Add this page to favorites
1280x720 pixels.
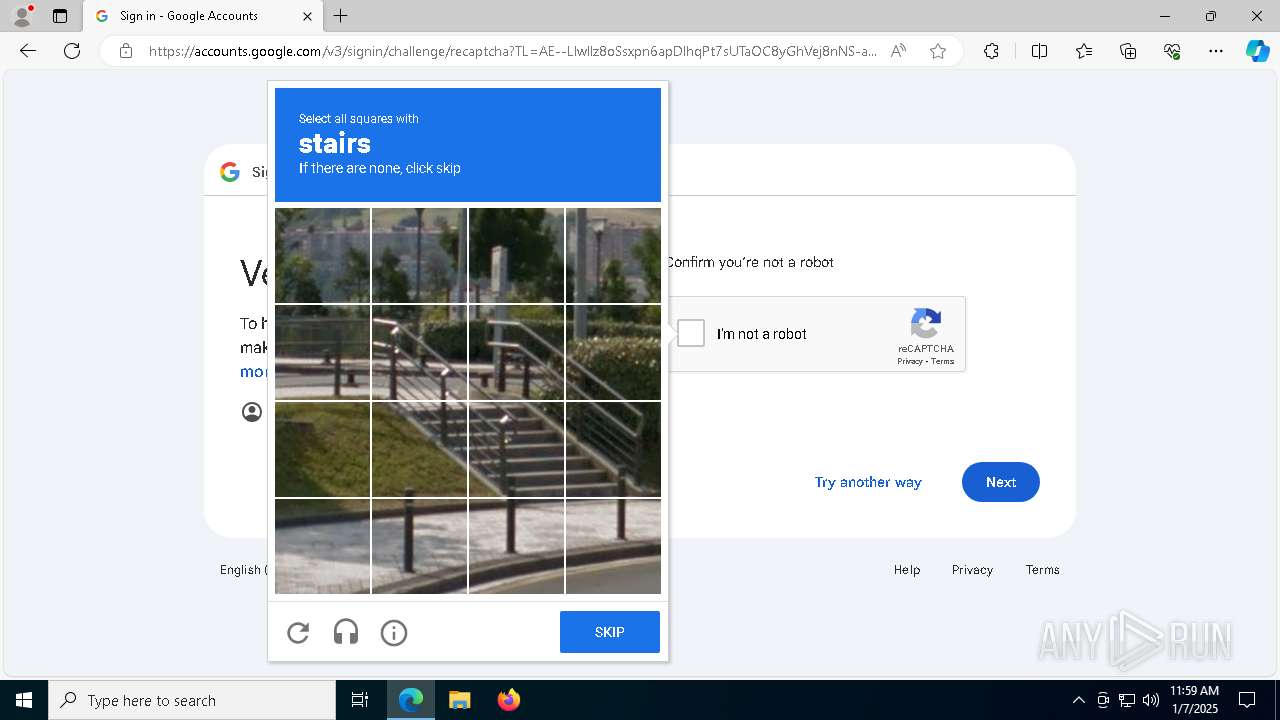[938, 51]
